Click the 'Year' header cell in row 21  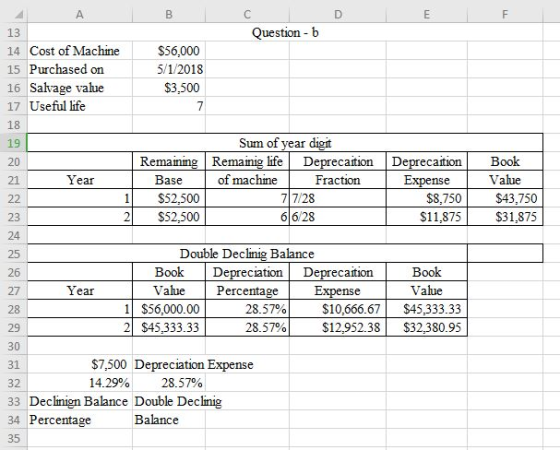80,180
